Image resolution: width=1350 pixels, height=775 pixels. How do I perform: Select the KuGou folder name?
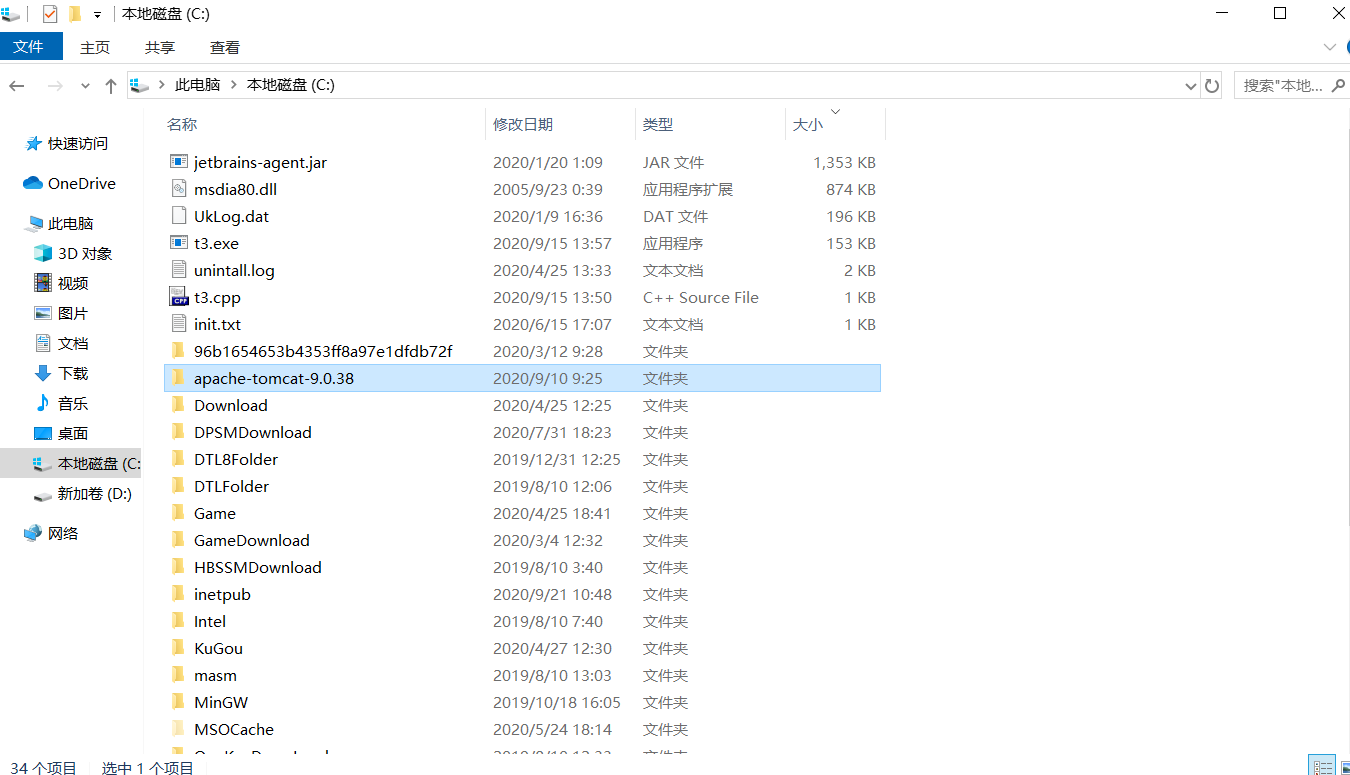[219, 648]
